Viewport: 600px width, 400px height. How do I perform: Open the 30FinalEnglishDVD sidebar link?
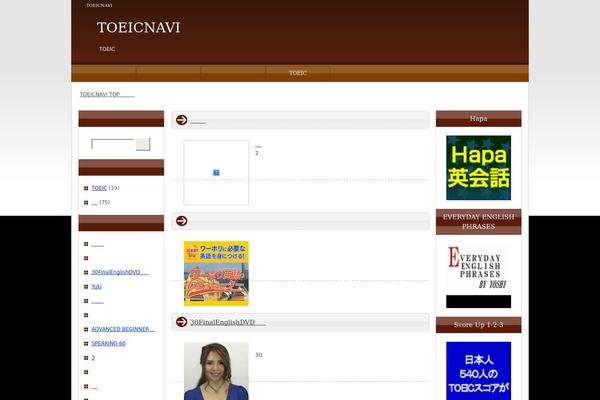120,272
